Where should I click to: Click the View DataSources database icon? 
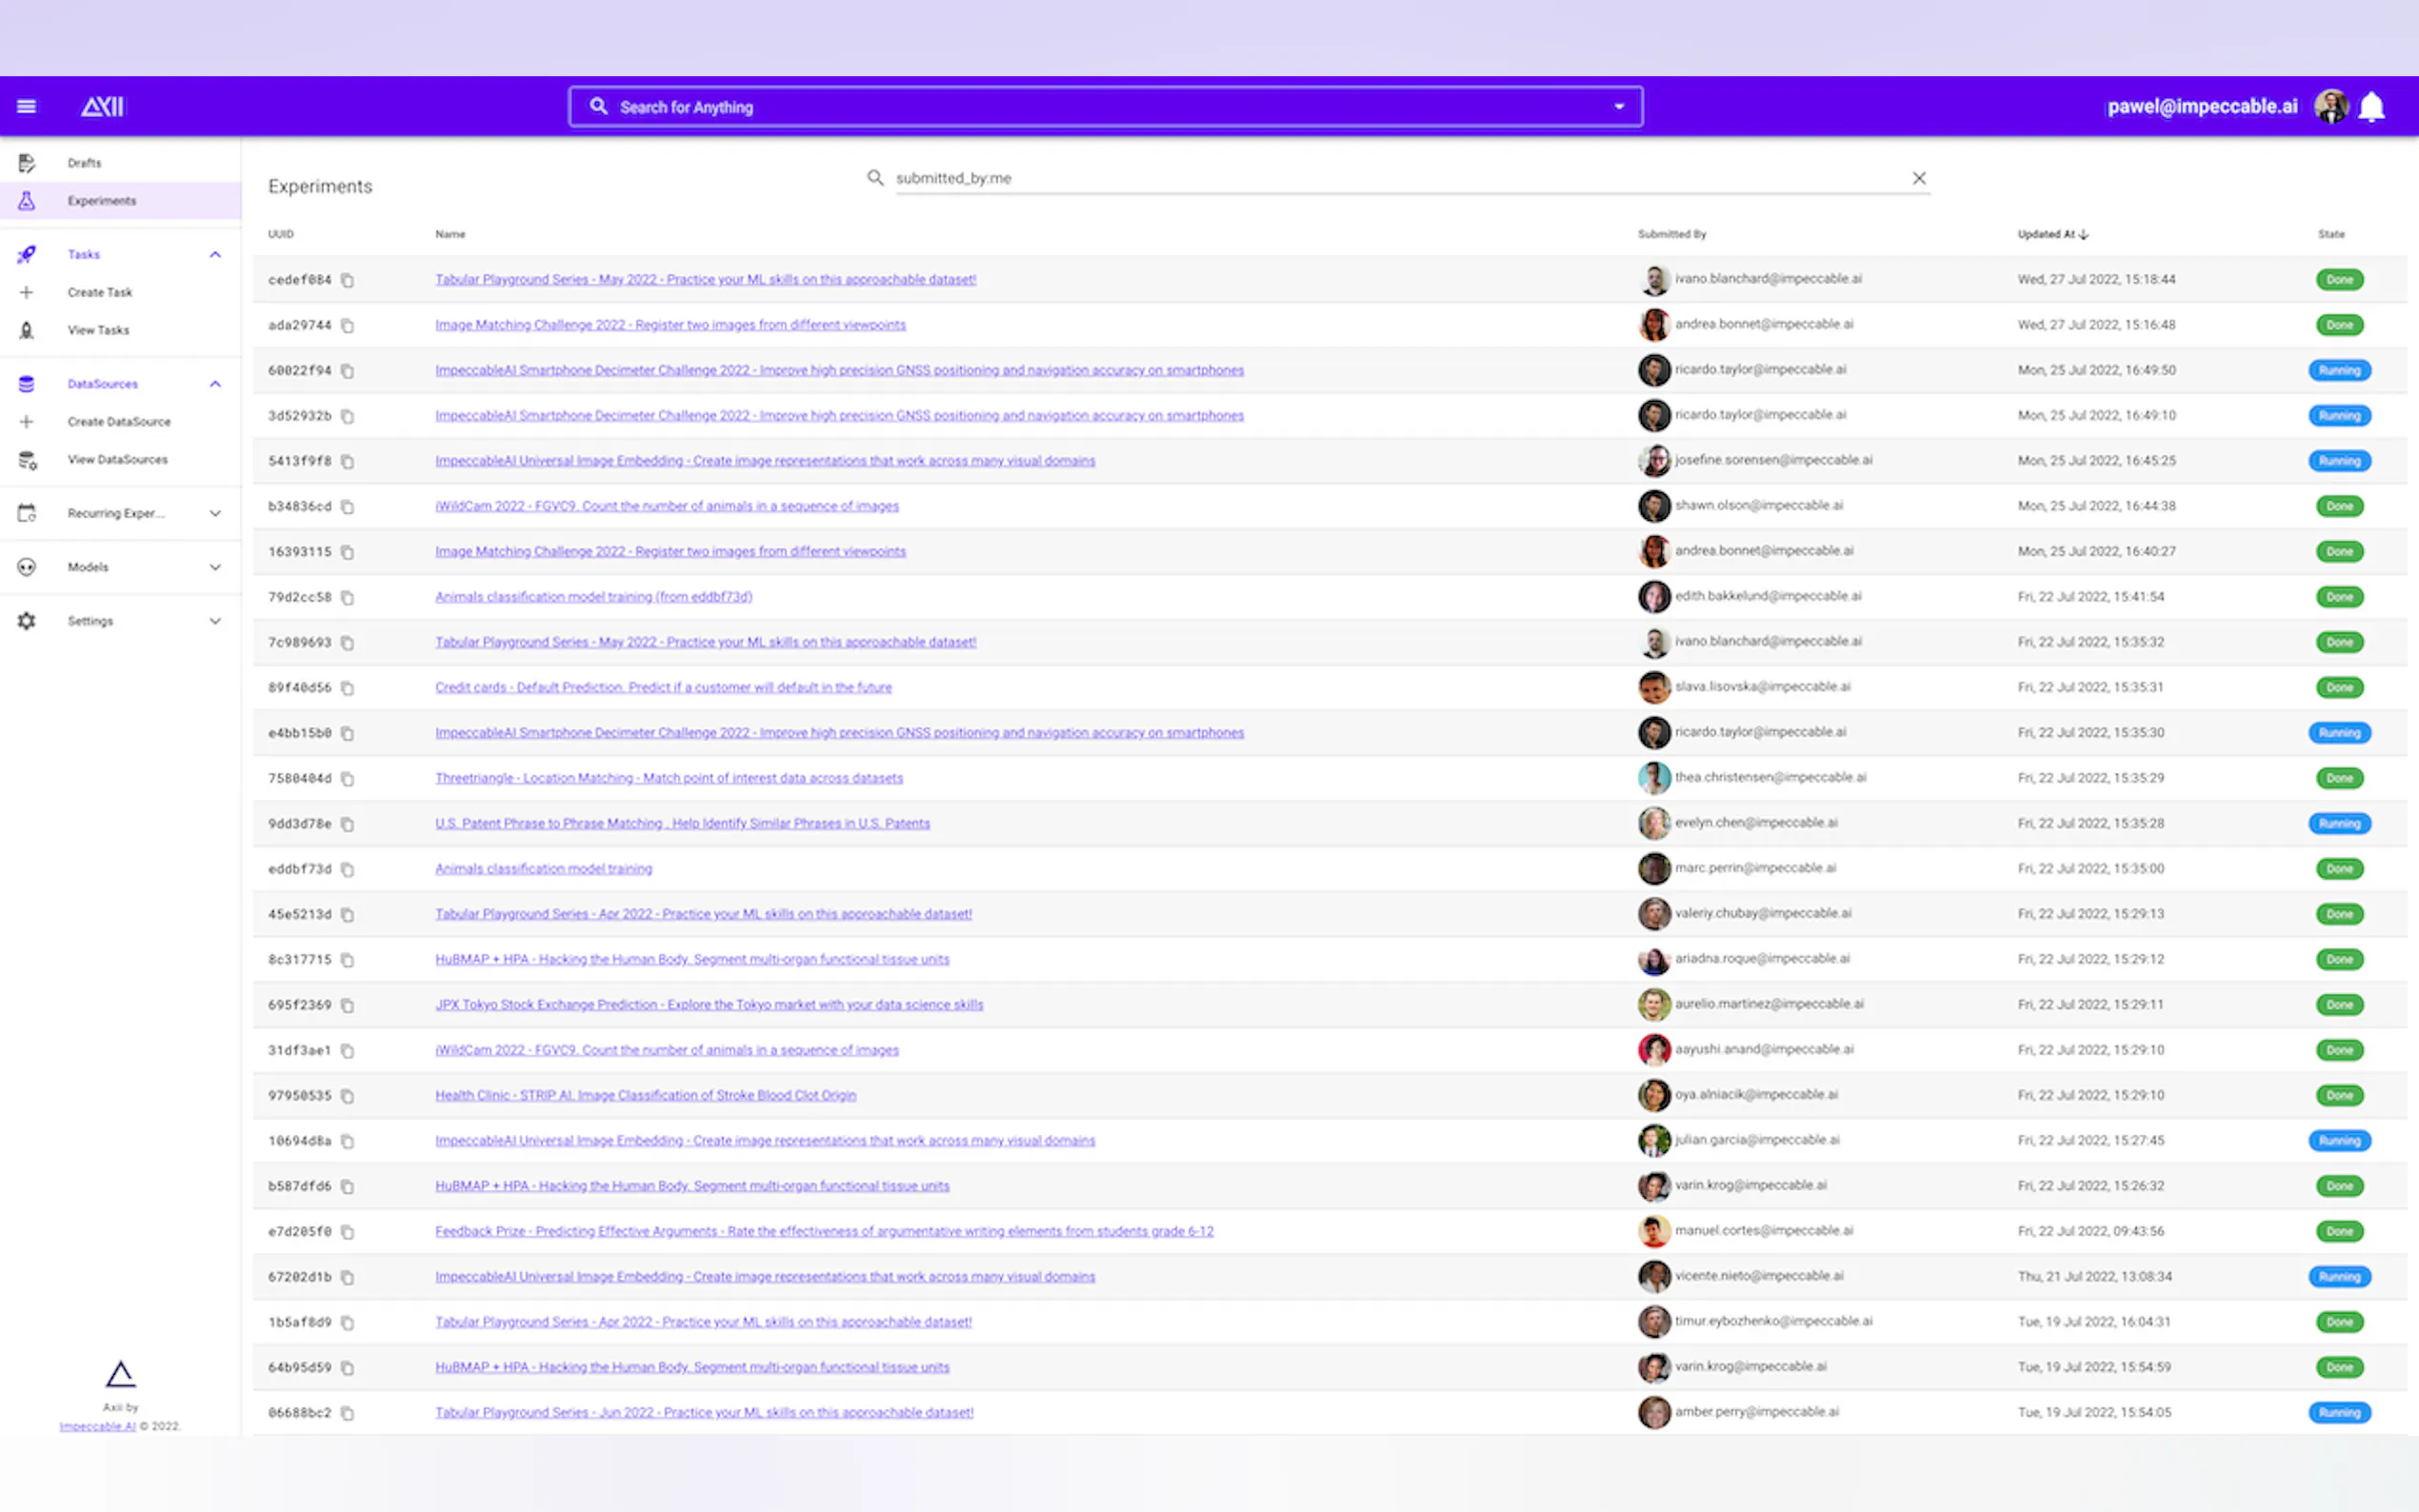point(27,460)
